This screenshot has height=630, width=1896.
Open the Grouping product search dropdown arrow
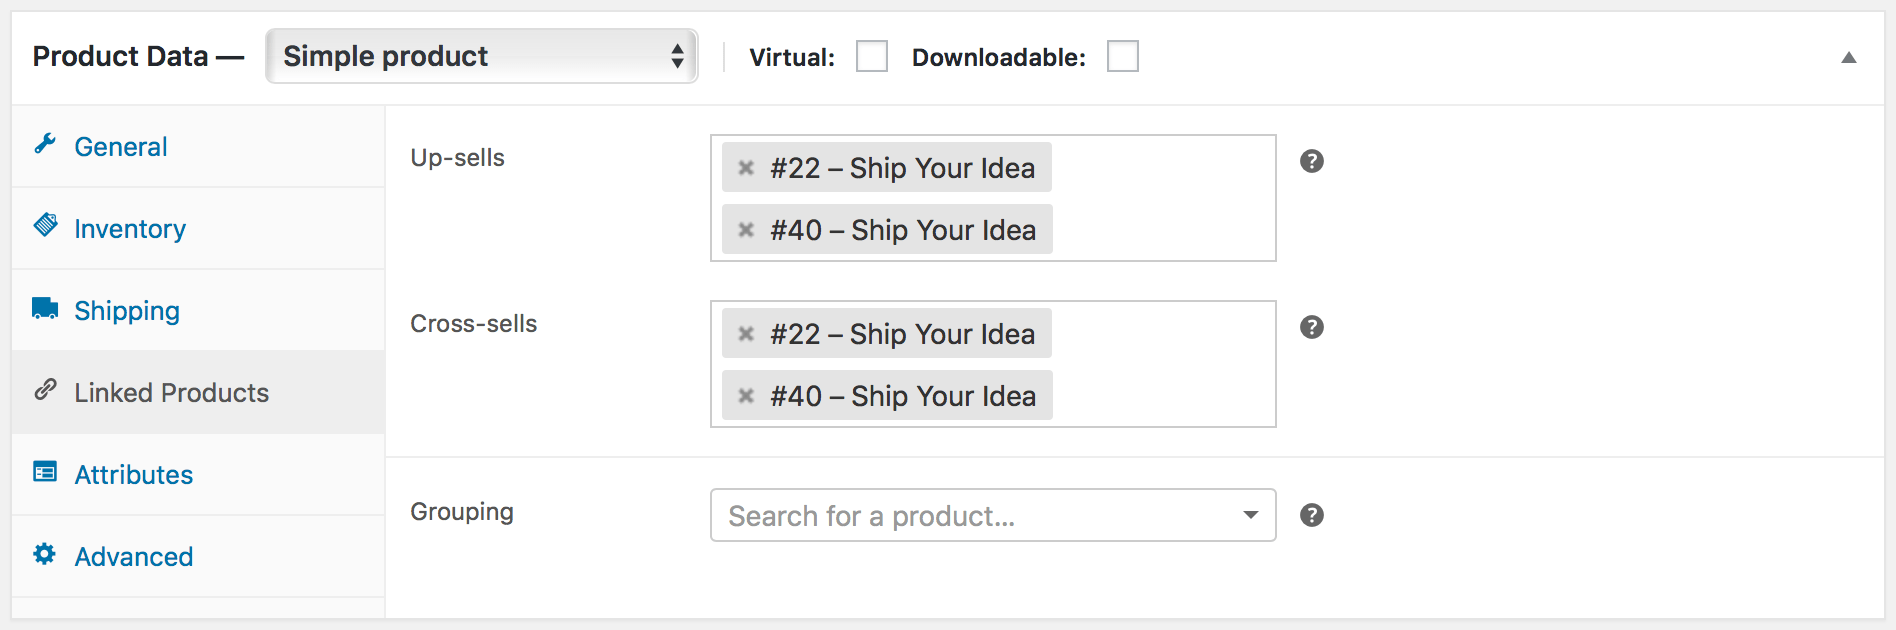pyautogui.click(x=1249, y=515)
